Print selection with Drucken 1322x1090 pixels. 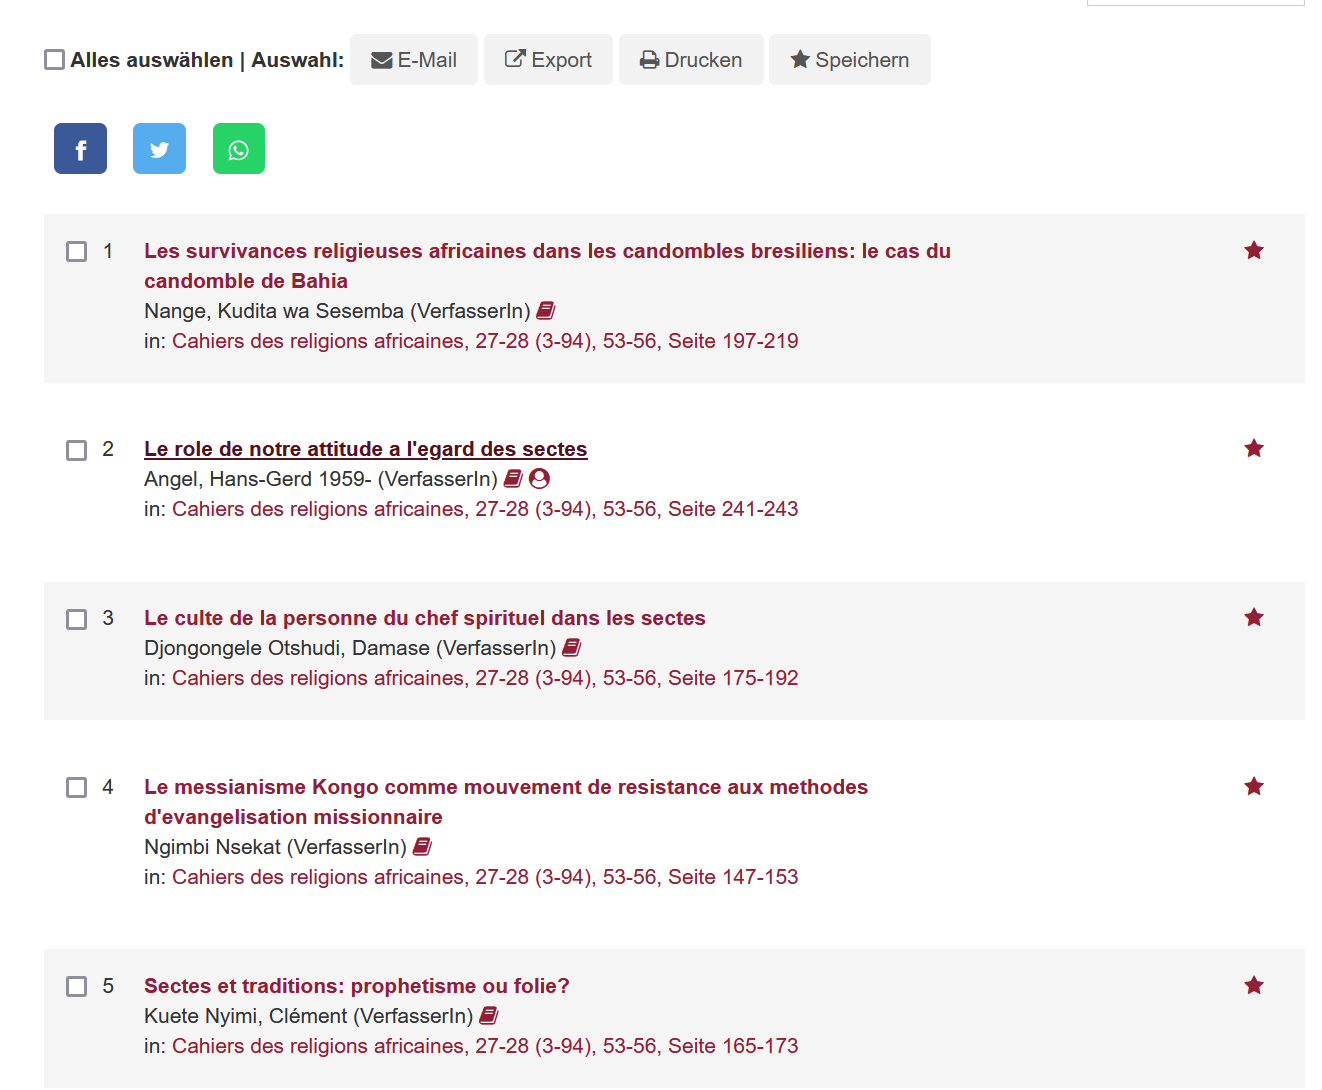tap(691, 60)
